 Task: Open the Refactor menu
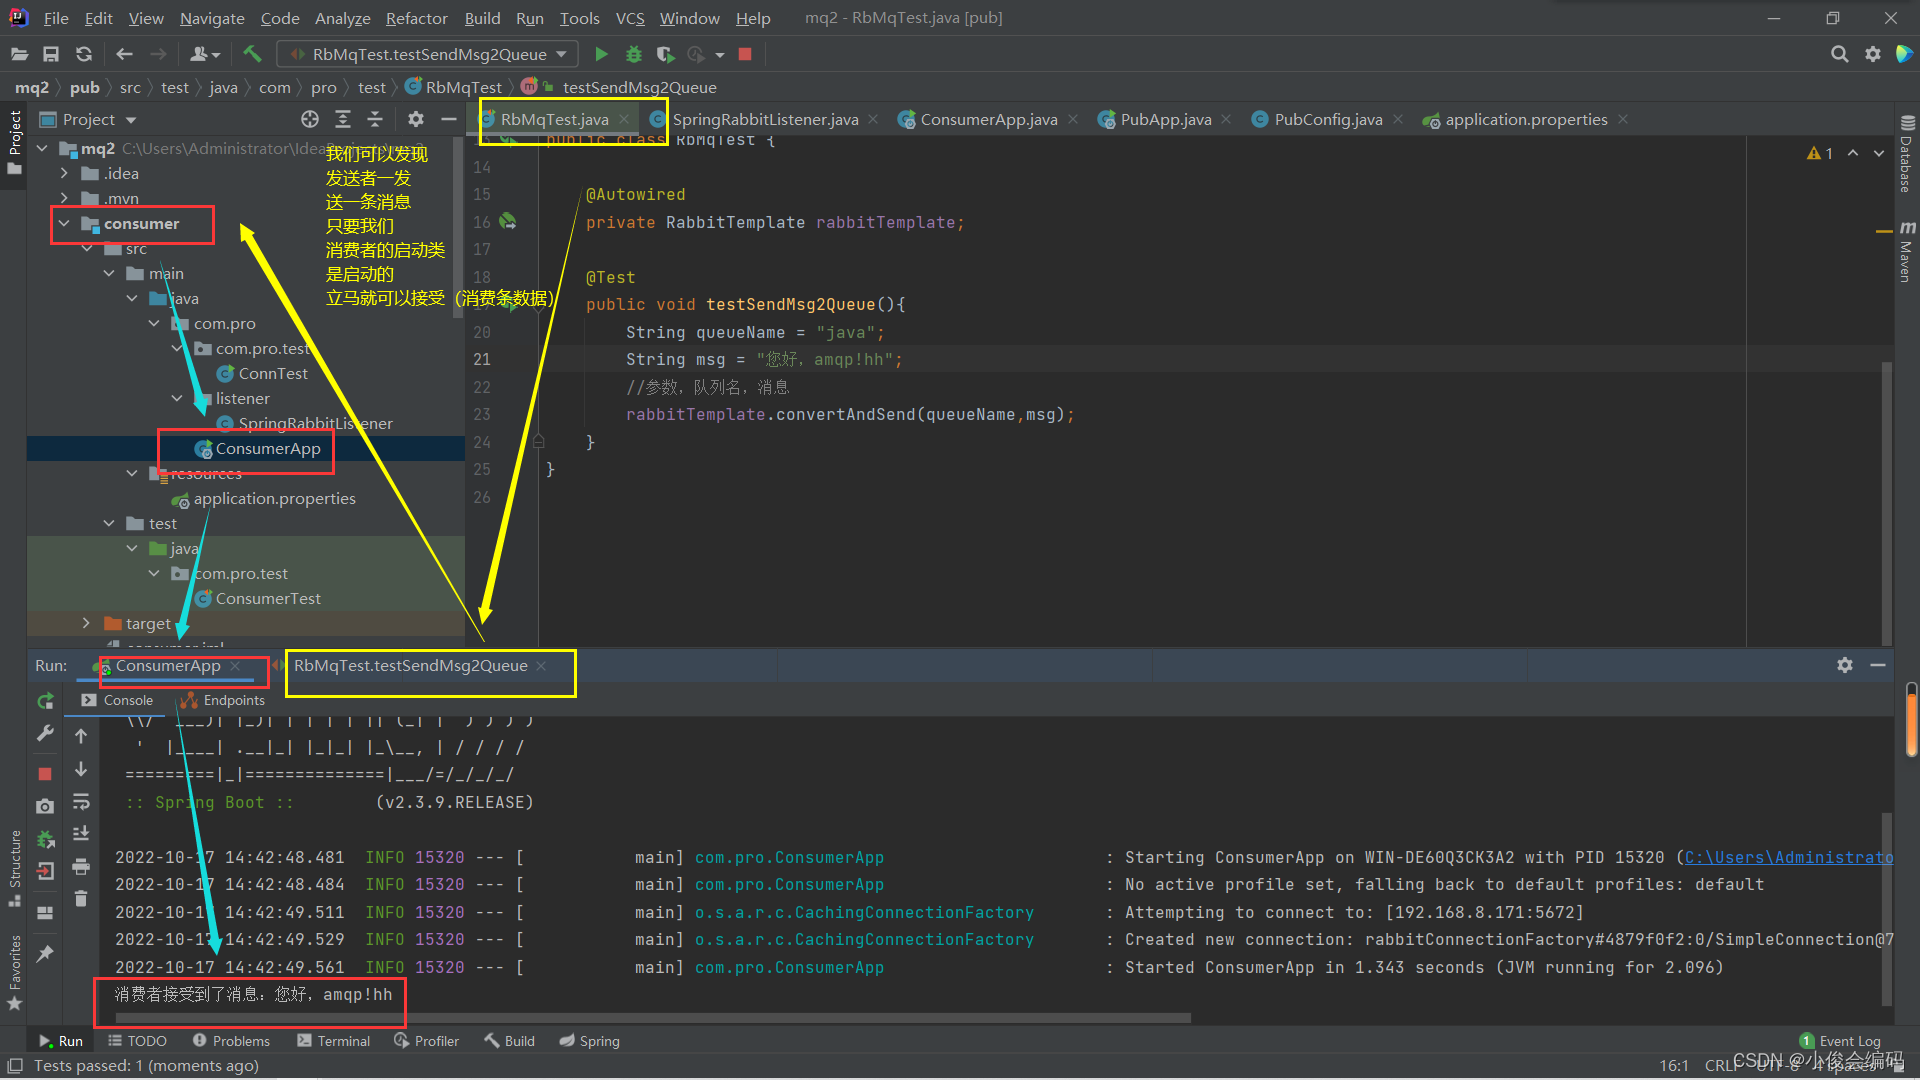416,18
